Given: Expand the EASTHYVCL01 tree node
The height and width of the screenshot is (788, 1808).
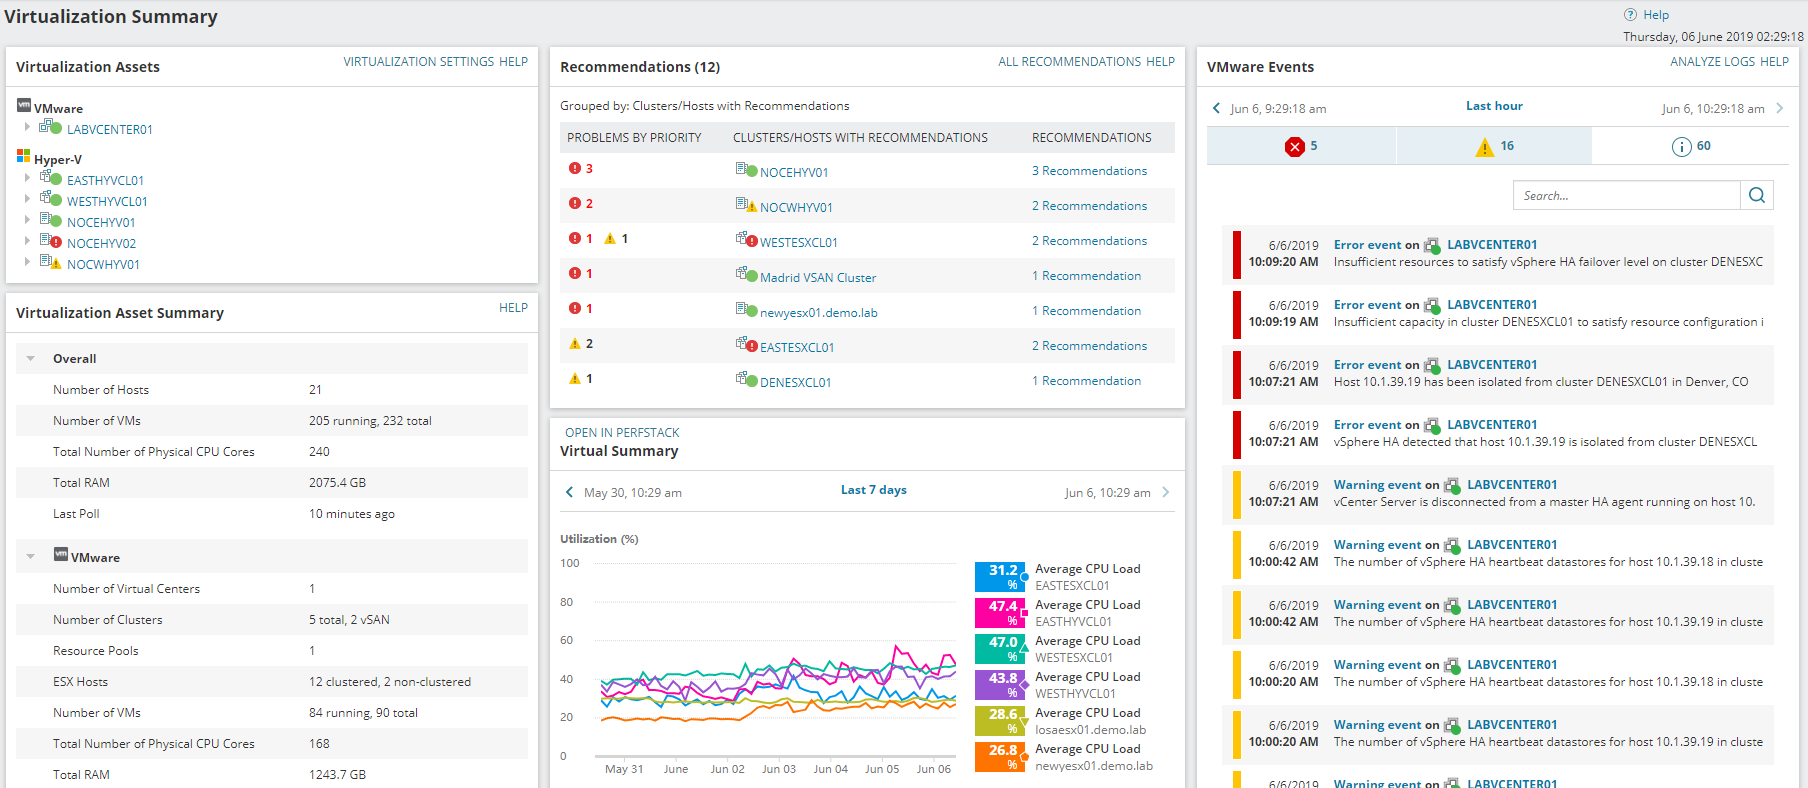Looking at the screenshot, I should click(27, 178).
